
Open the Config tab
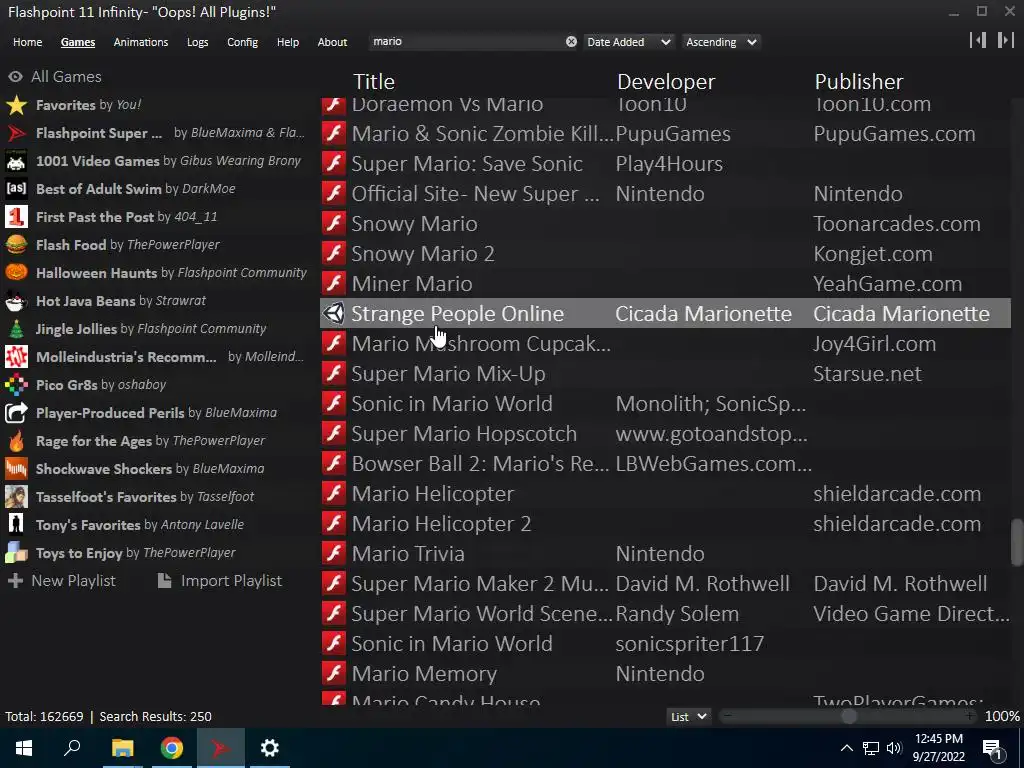click(242, 42)
